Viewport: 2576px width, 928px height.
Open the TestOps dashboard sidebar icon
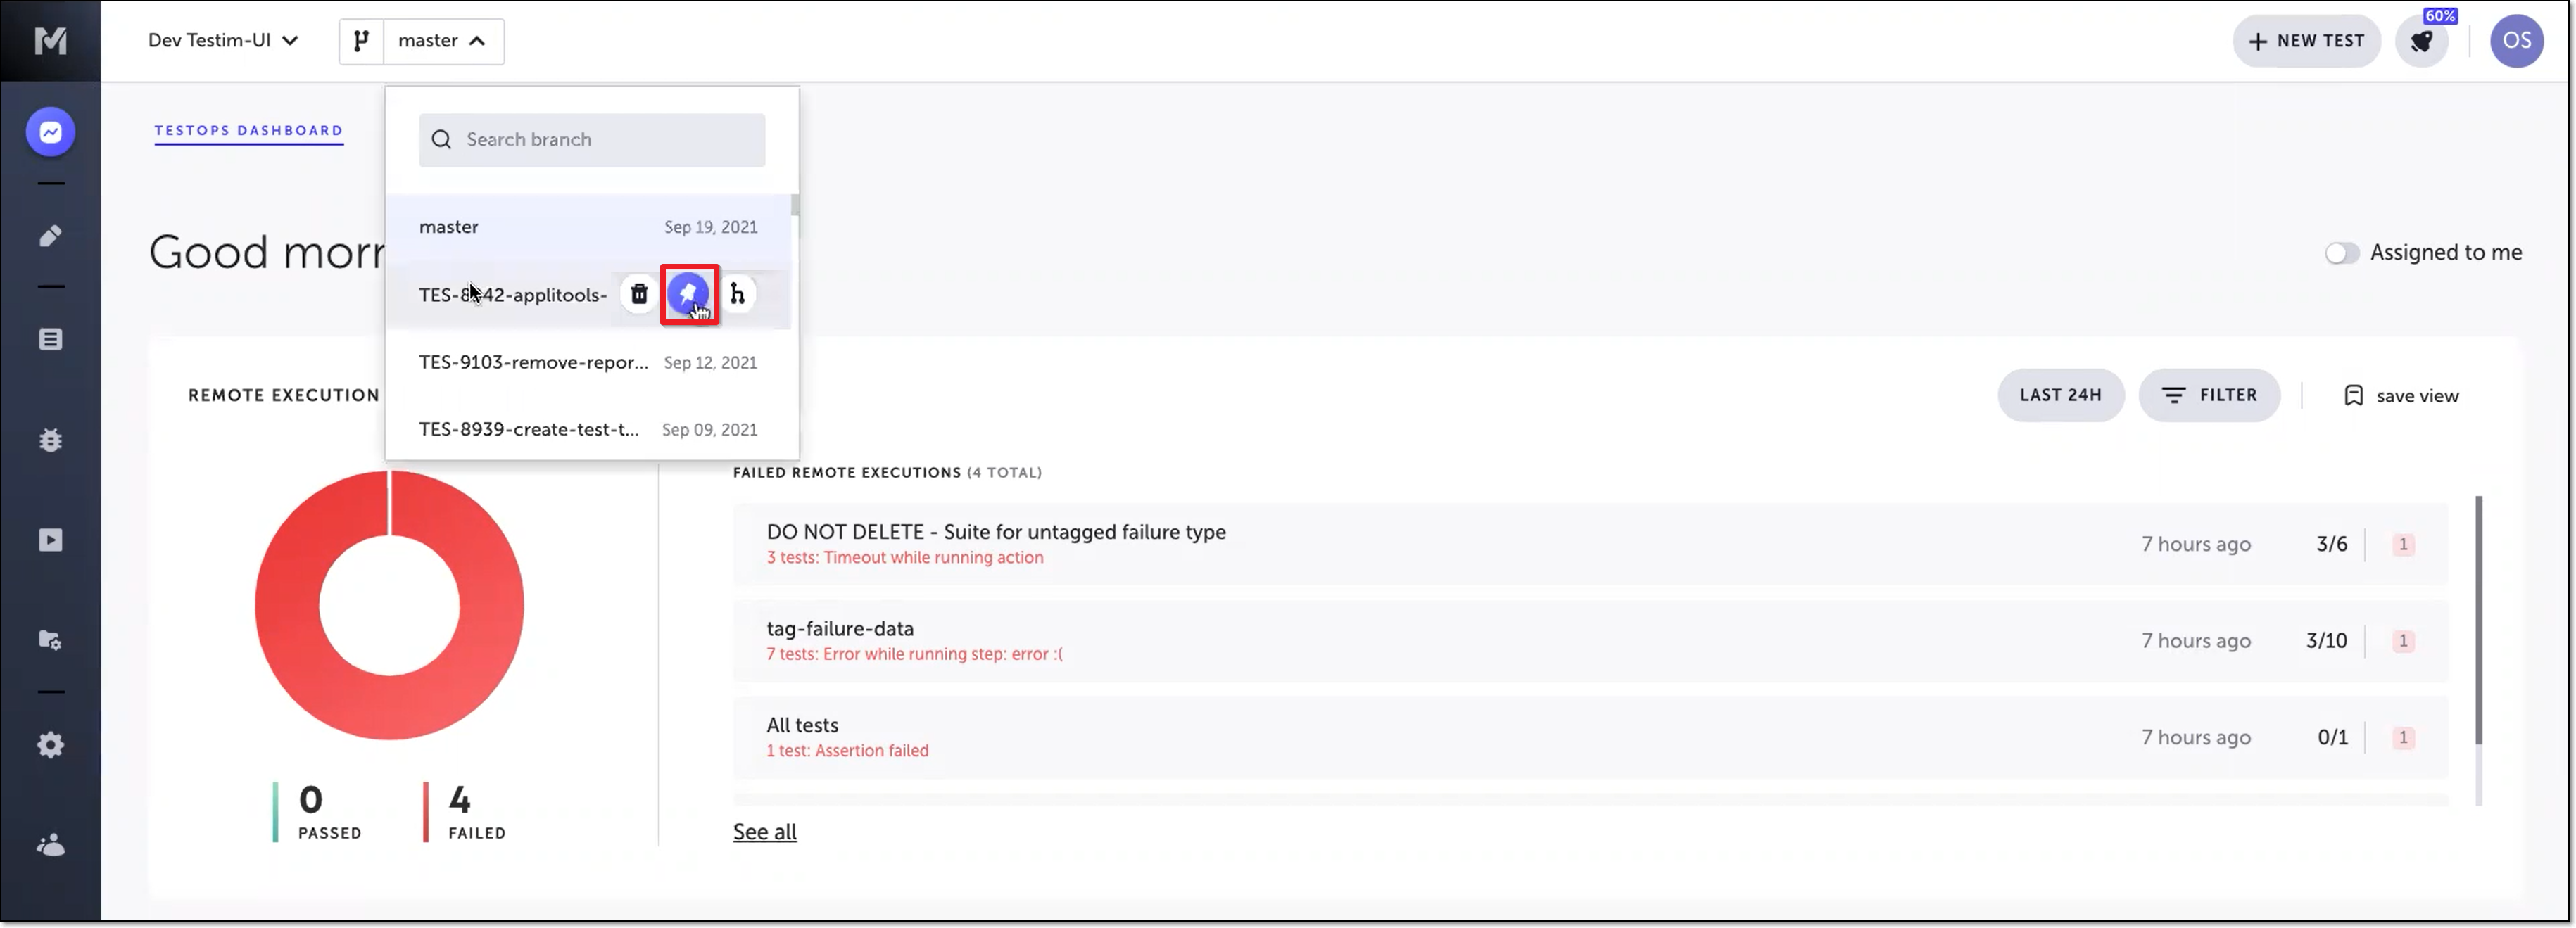coord(50,132)
